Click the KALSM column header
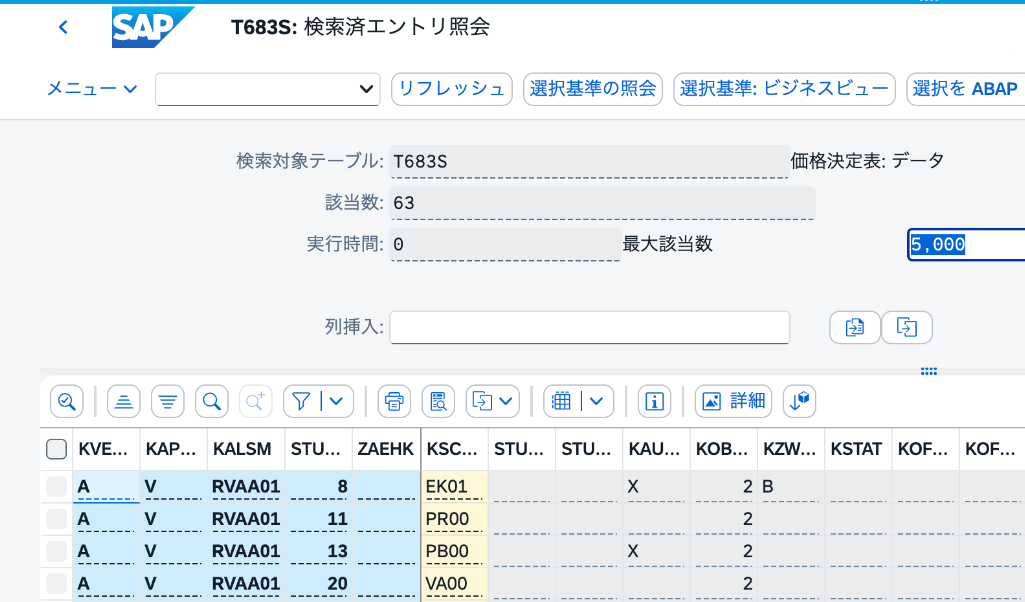Image resolution: width=1025 pixels, height=602 pixels. coord(246,449)
